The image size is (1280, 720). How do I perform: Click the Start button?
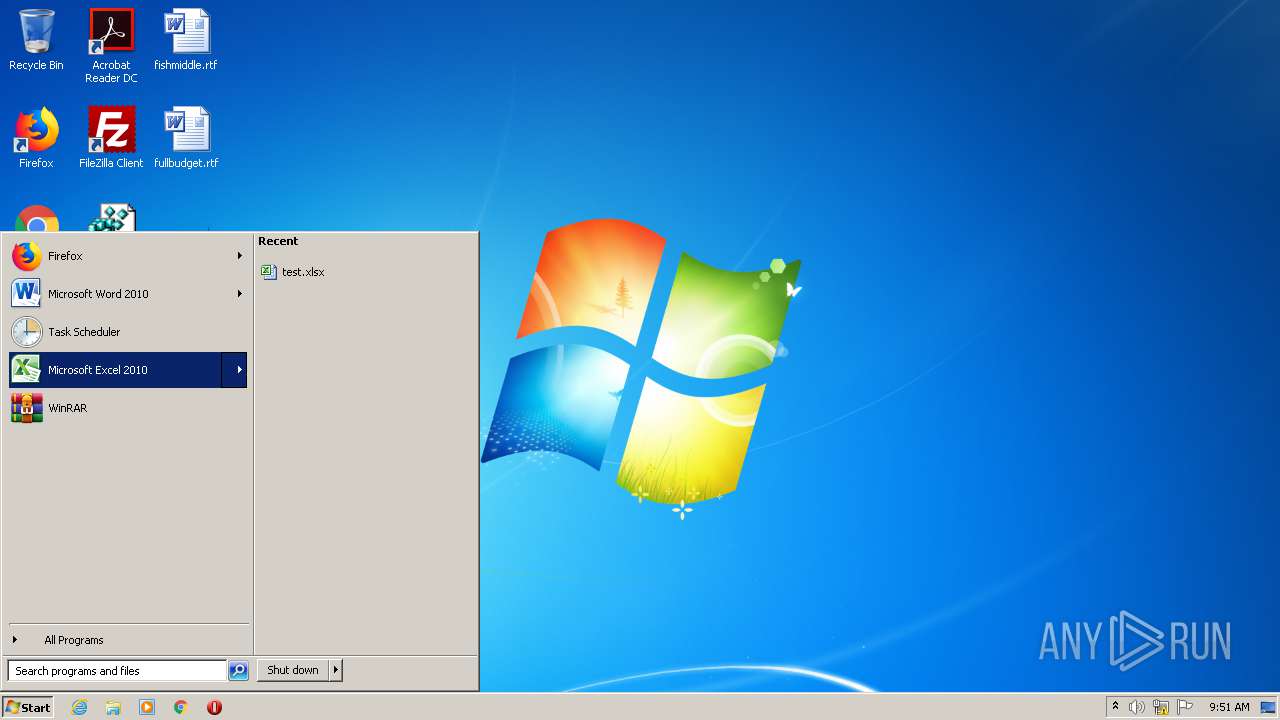coord(28,707)
